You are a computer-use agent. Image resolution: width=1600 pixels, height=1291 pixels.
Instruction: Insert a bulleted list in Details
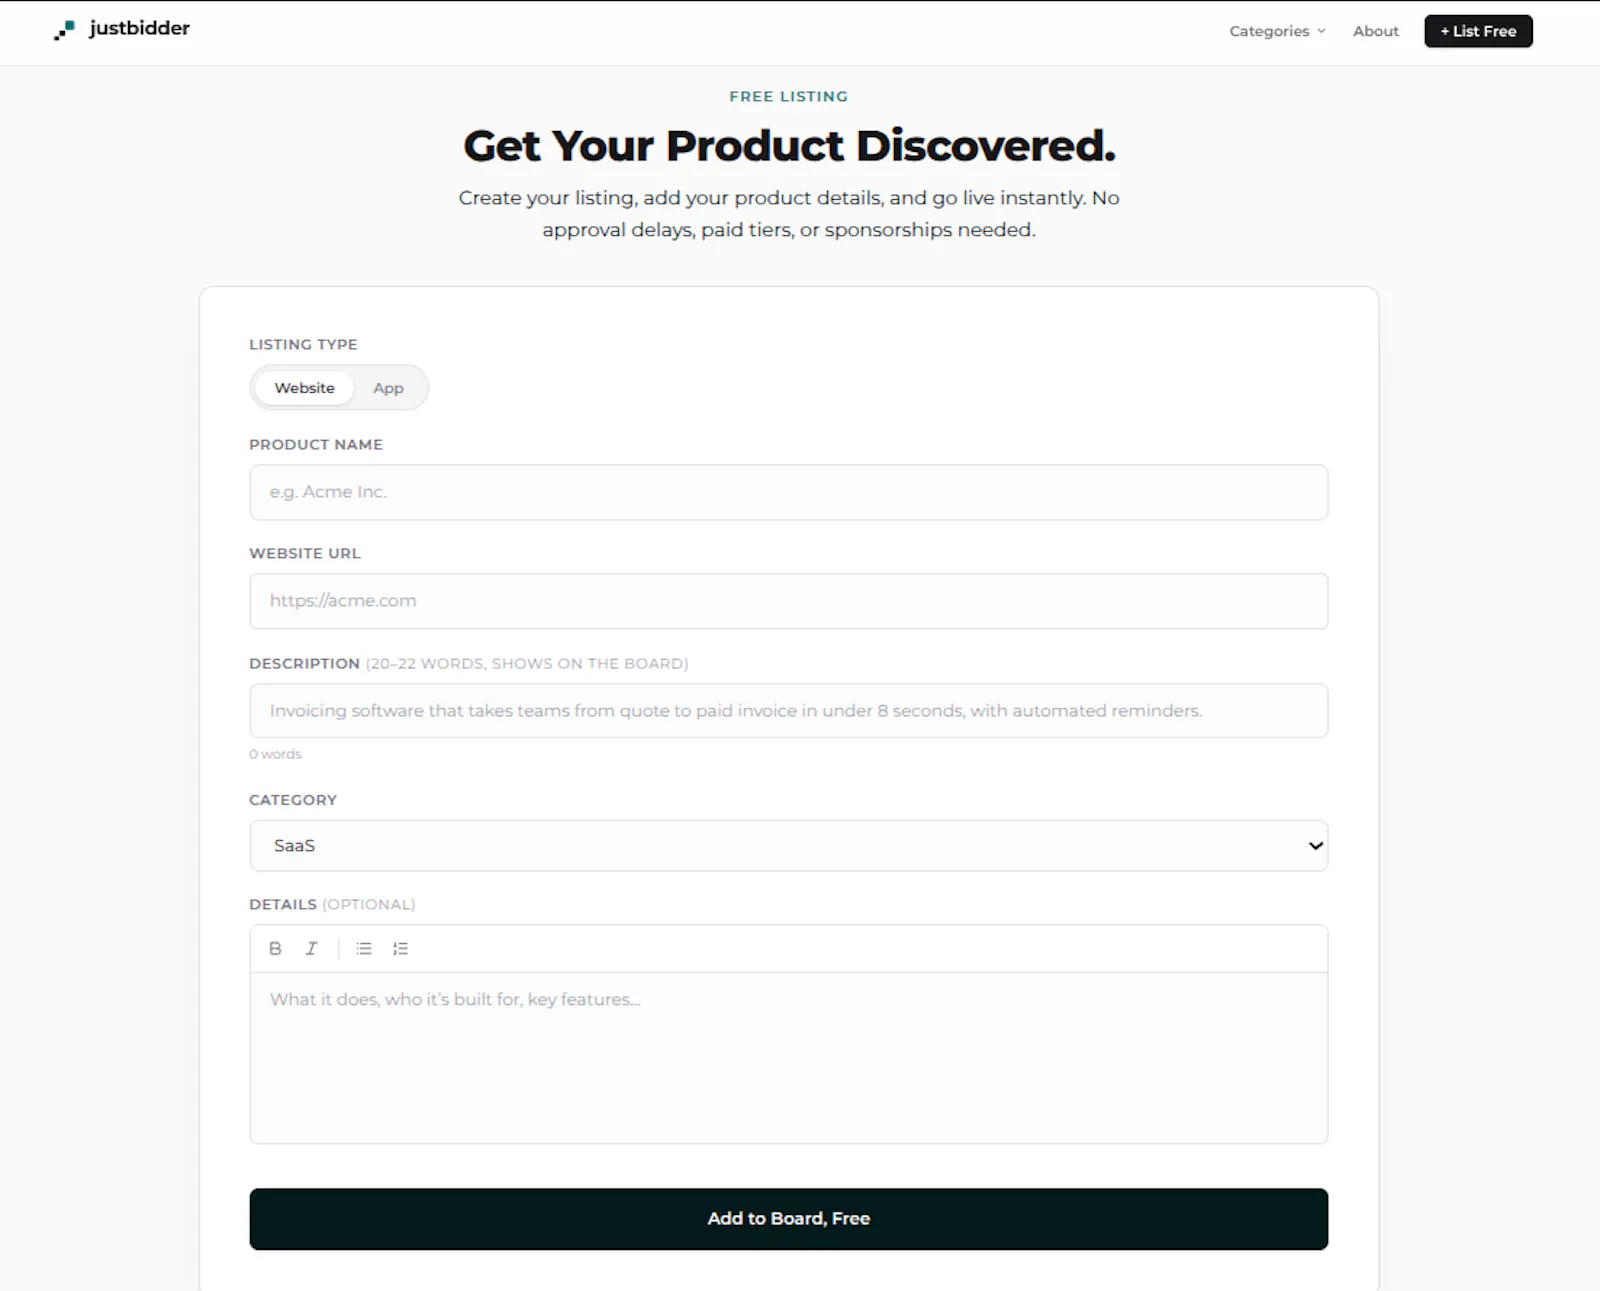[364, 948]
